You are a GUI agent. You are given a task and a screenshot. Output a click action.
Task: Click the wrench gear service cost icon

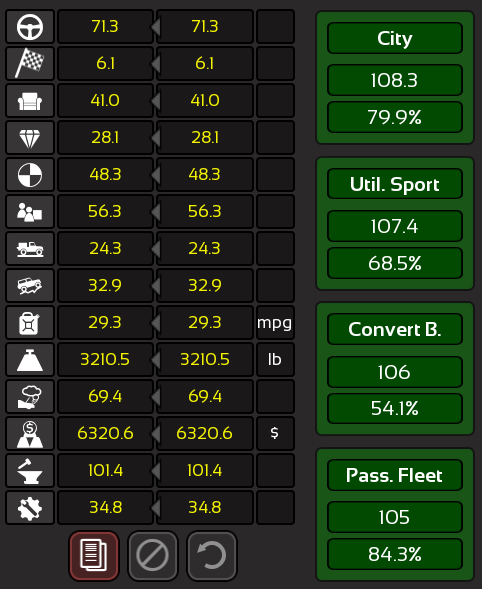pos(30,507)
